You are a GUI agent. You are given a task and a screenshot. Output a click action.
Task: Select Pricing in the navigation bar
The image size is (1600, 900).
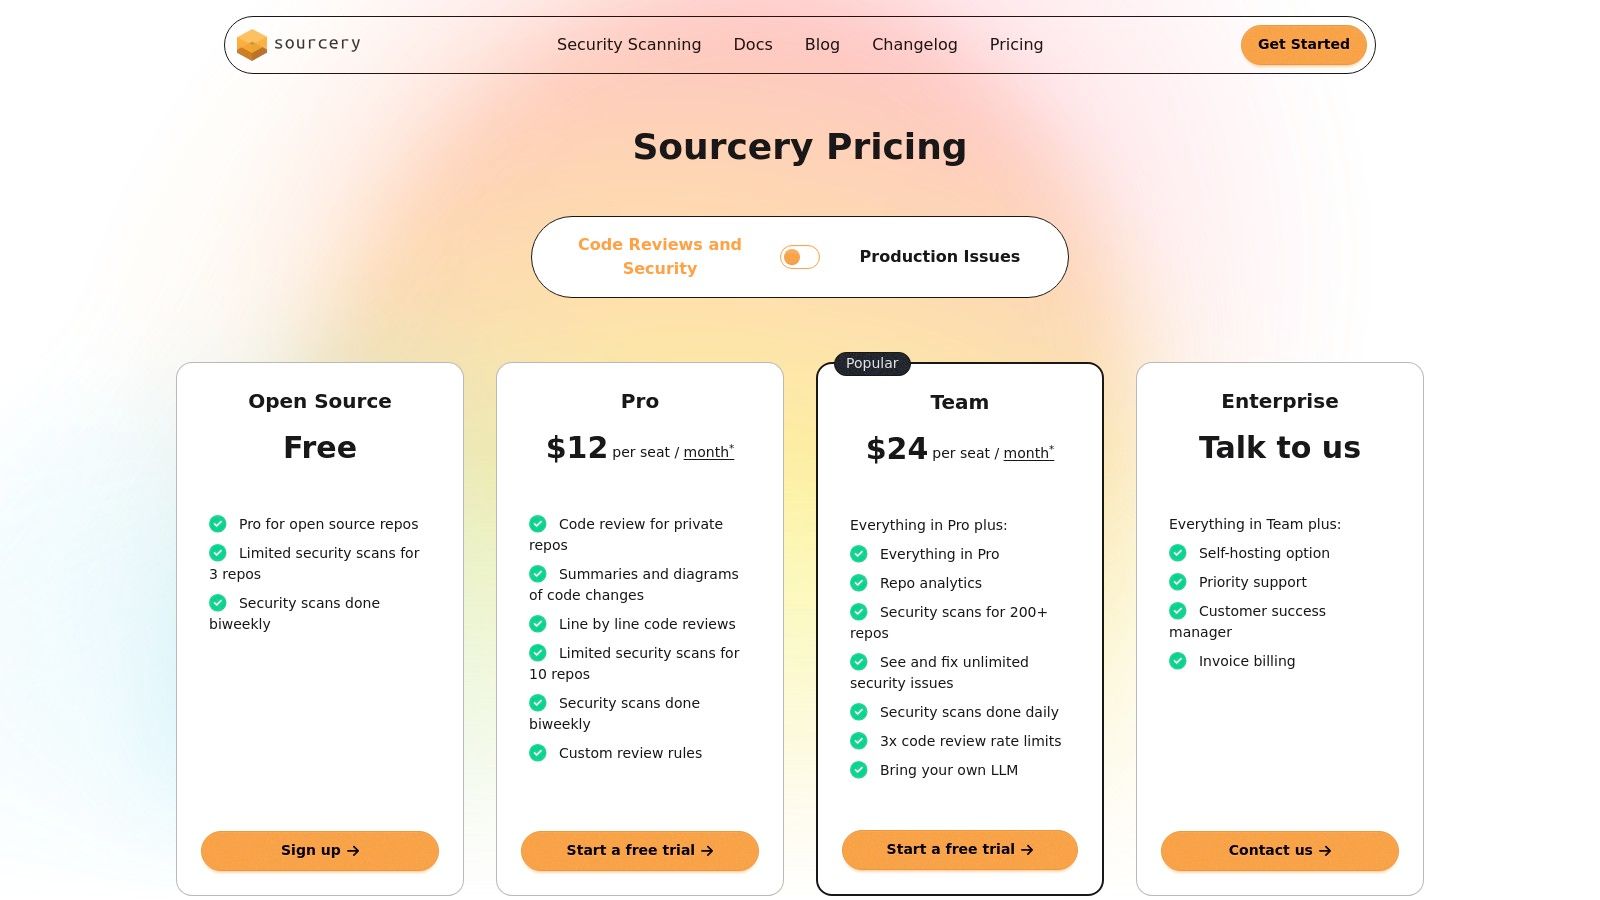tap(1016, 44)
